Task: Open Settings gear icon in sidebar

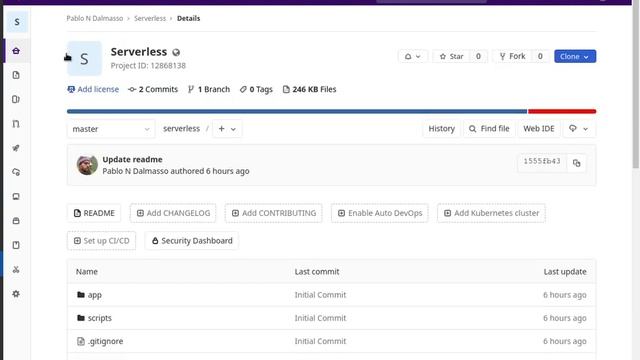Action: pyautogui.click(x=16, y=293)
